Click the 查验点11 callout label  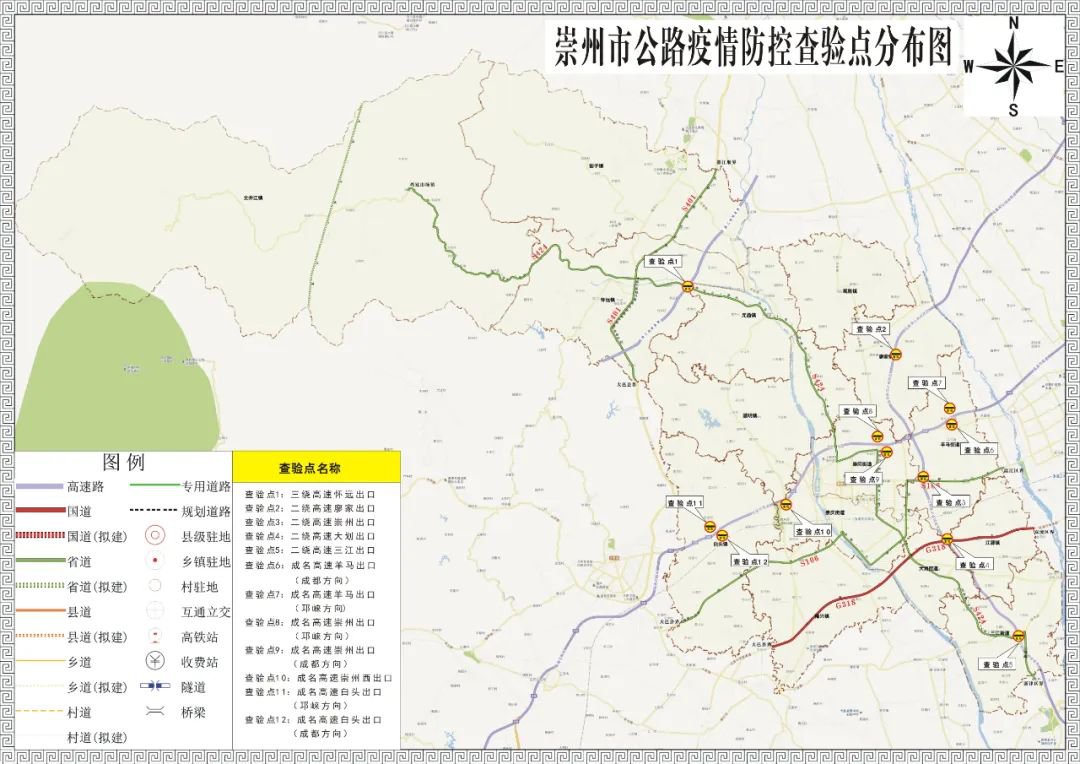(x=679, y=503)
